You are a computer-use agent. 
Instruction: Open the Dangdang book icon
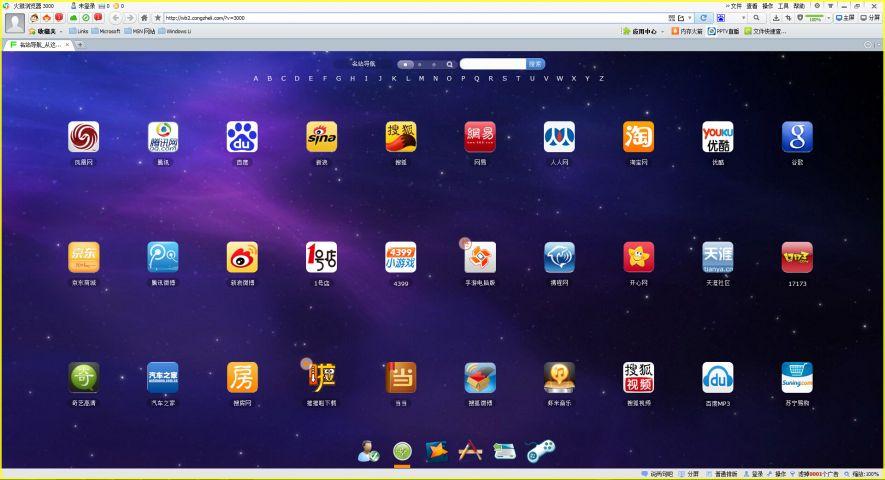pos(401,378)
